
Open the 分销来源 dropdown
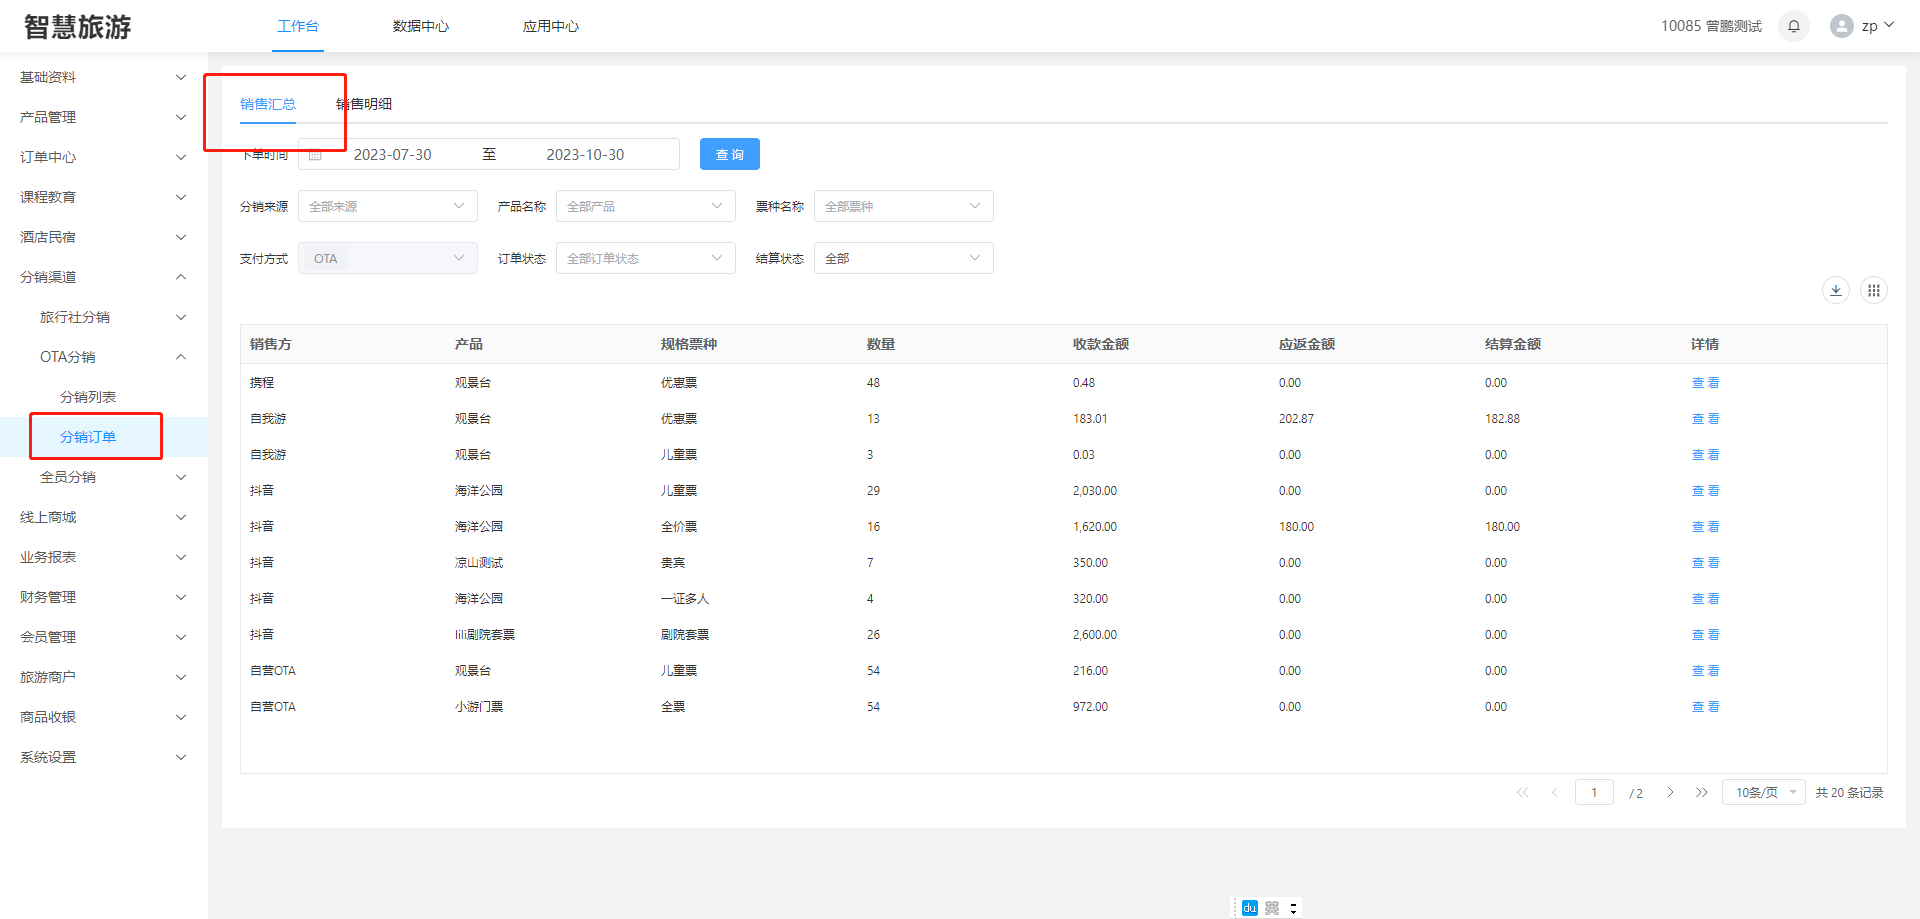pyautogui.click(x=387, y=206)
